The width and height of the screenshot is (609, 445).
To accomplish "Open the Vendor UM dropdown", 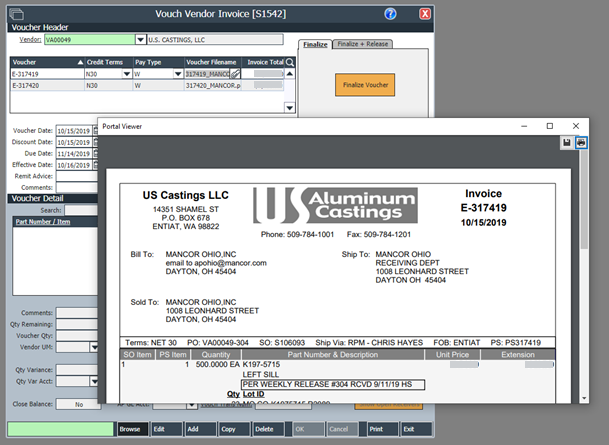I will click(x=94, y=347).
